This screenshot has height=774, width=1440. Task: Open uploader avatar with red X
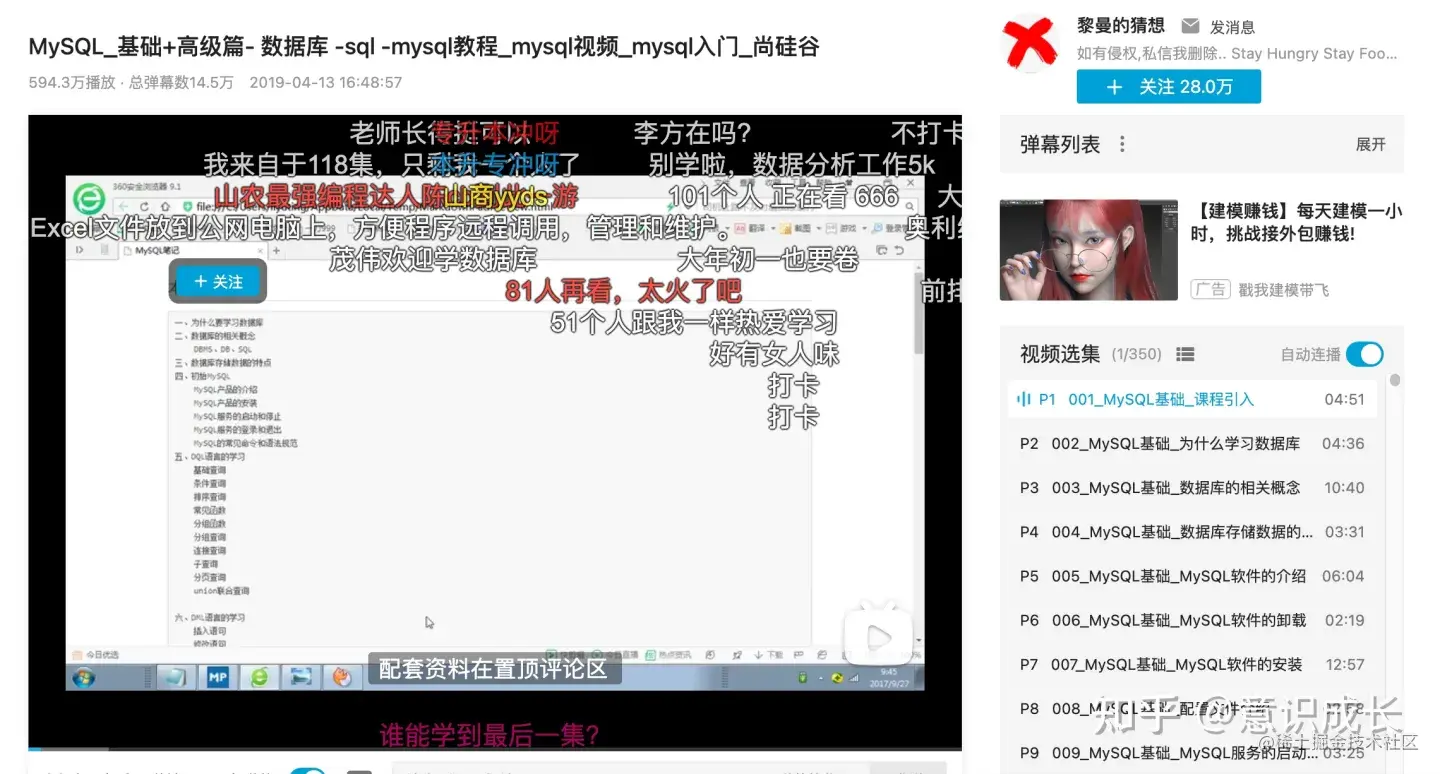[1031, 45]
